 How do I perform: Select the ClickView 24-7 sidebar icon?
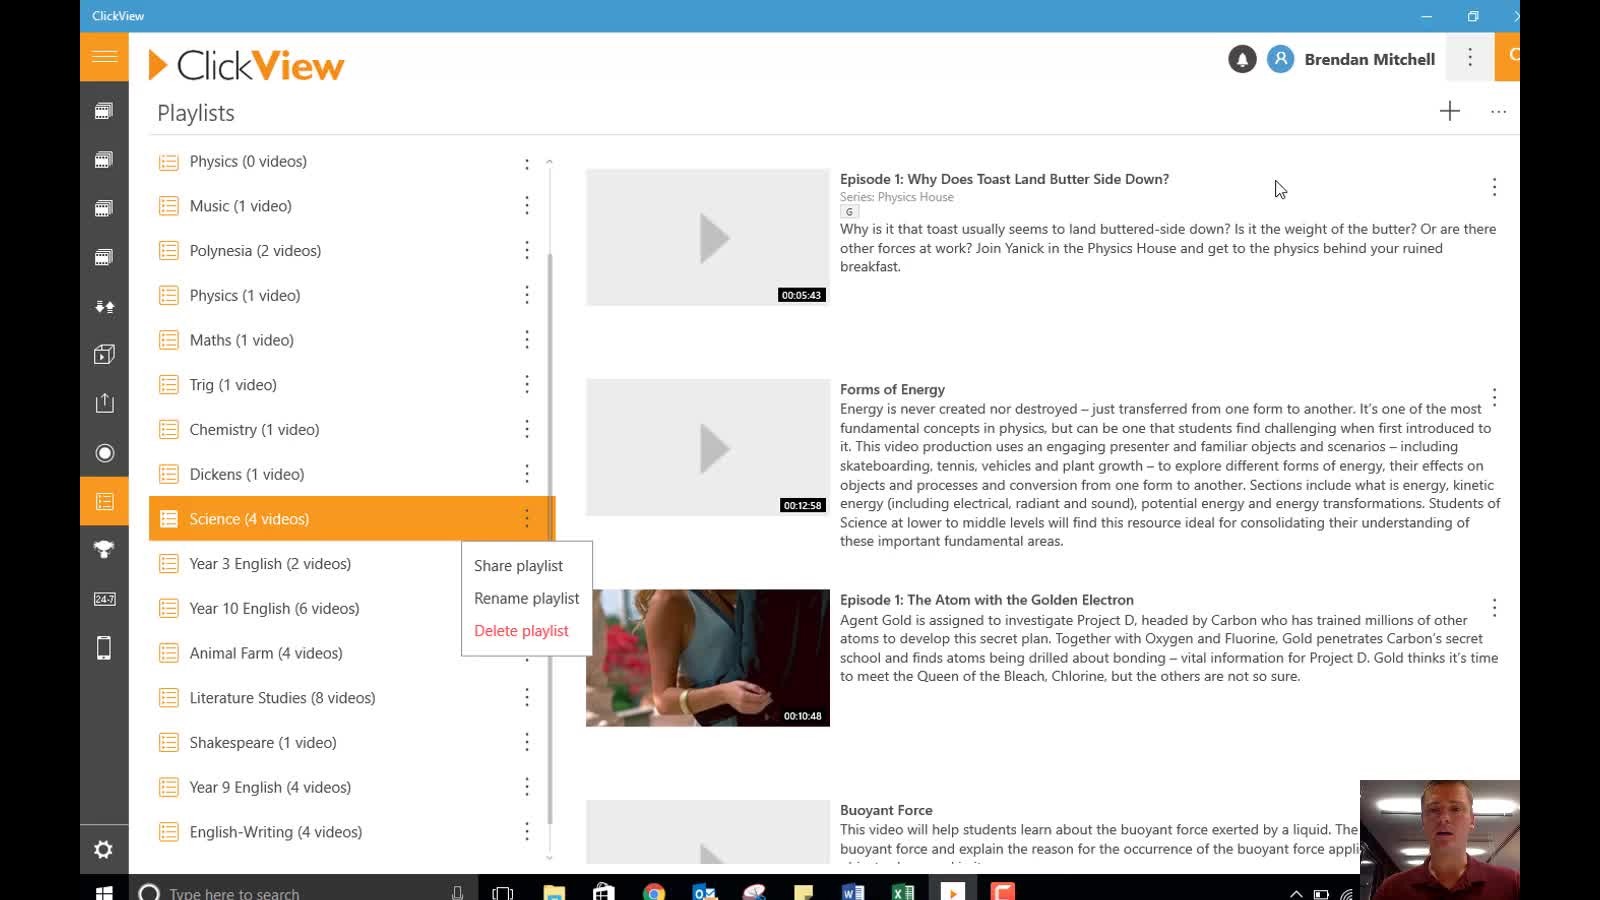click(104, 598)
